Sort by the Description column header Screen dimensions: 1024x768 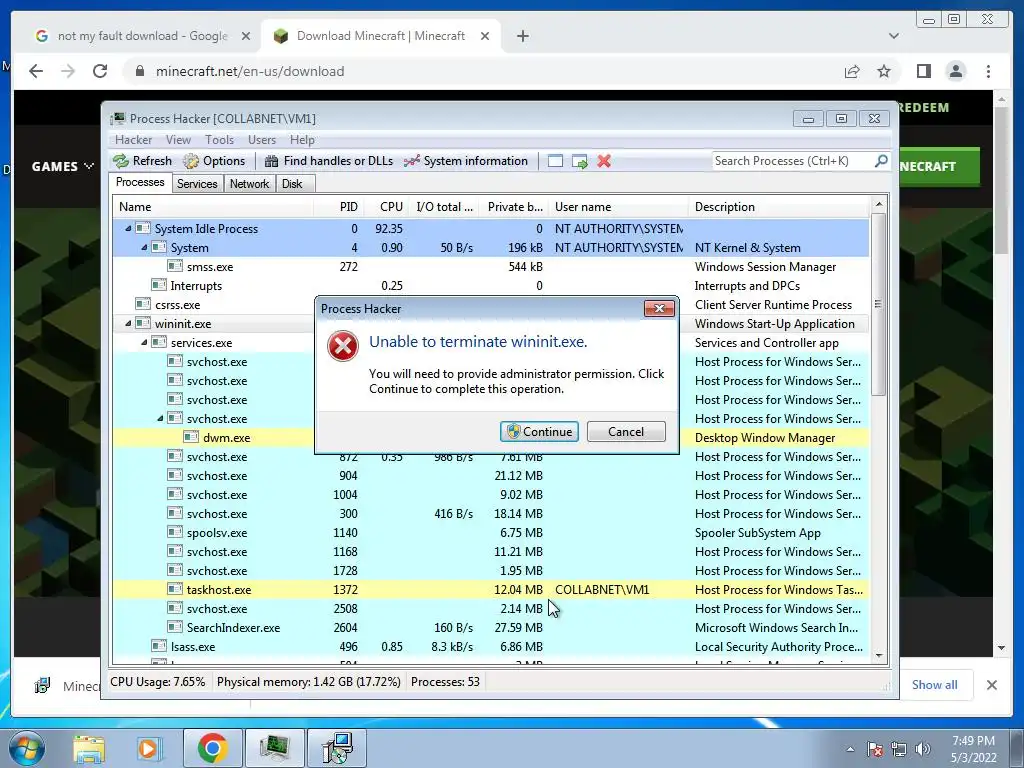(778, 206)
